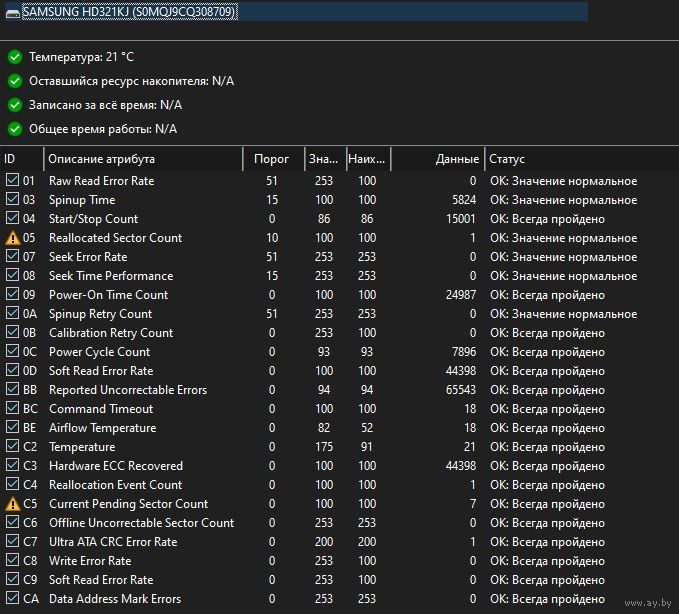This screenshot has height=614, width=679.
Task: Toggle the Airflow Temperature row checkbox
Action: point(12,428)
